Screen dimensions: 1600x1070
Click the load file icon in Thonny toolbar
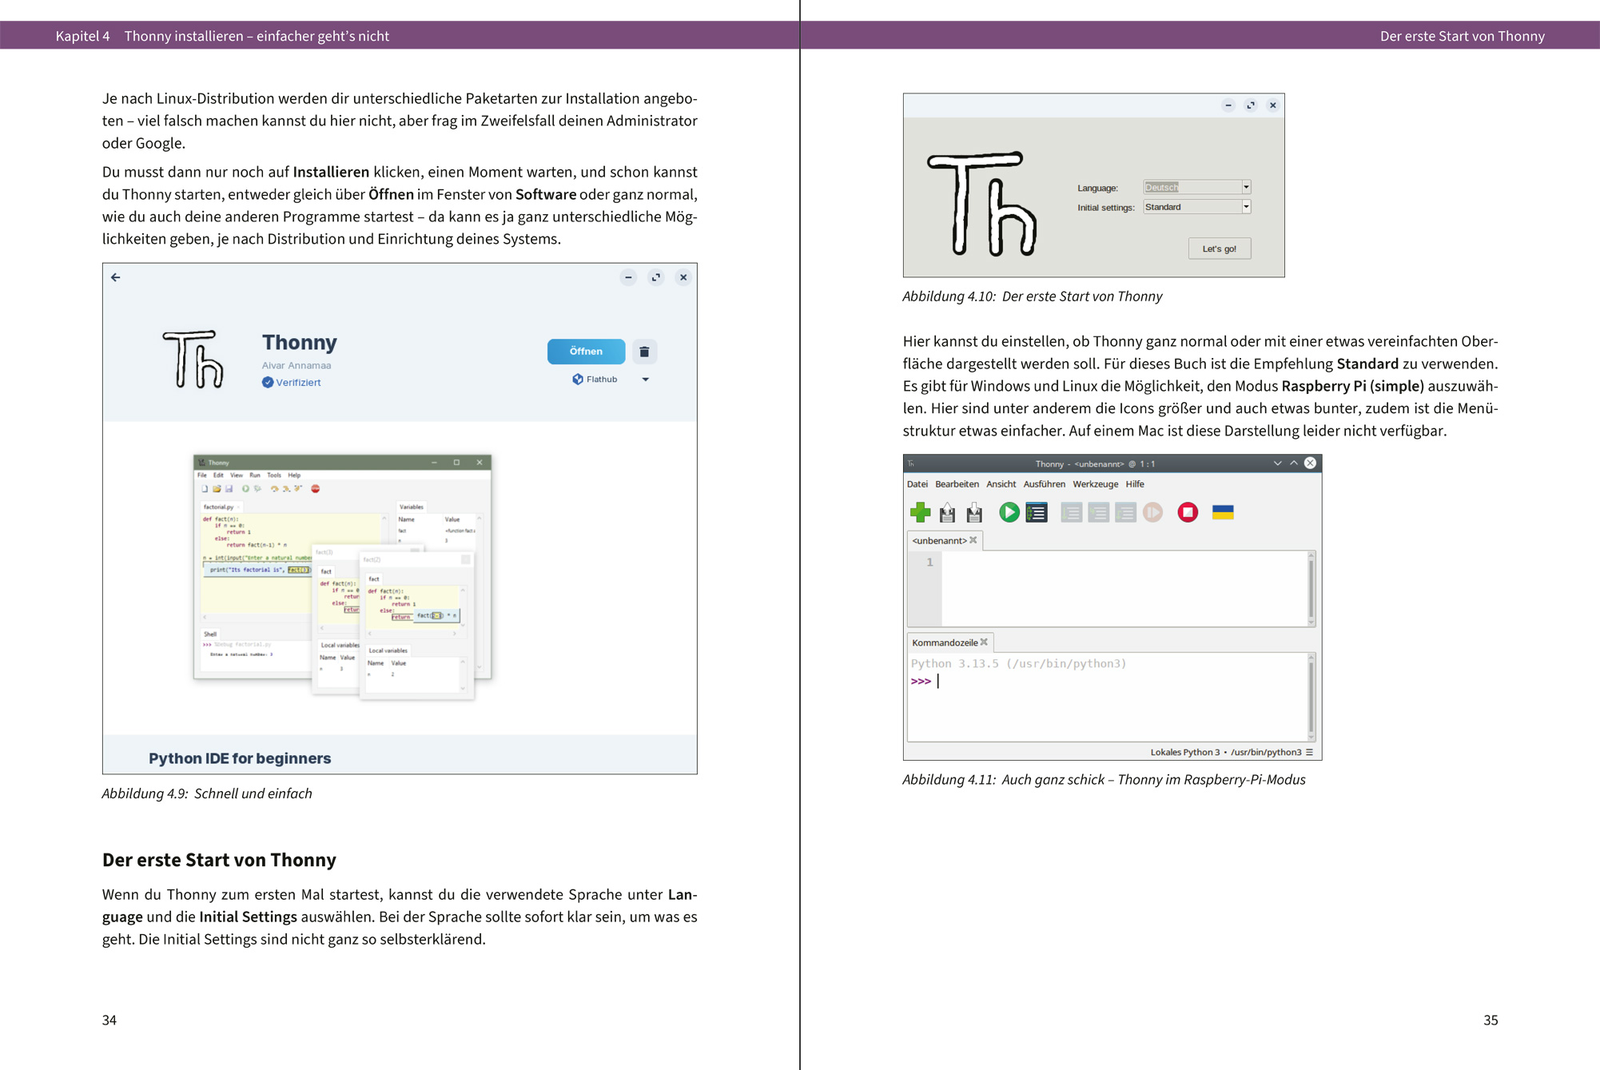947,512
